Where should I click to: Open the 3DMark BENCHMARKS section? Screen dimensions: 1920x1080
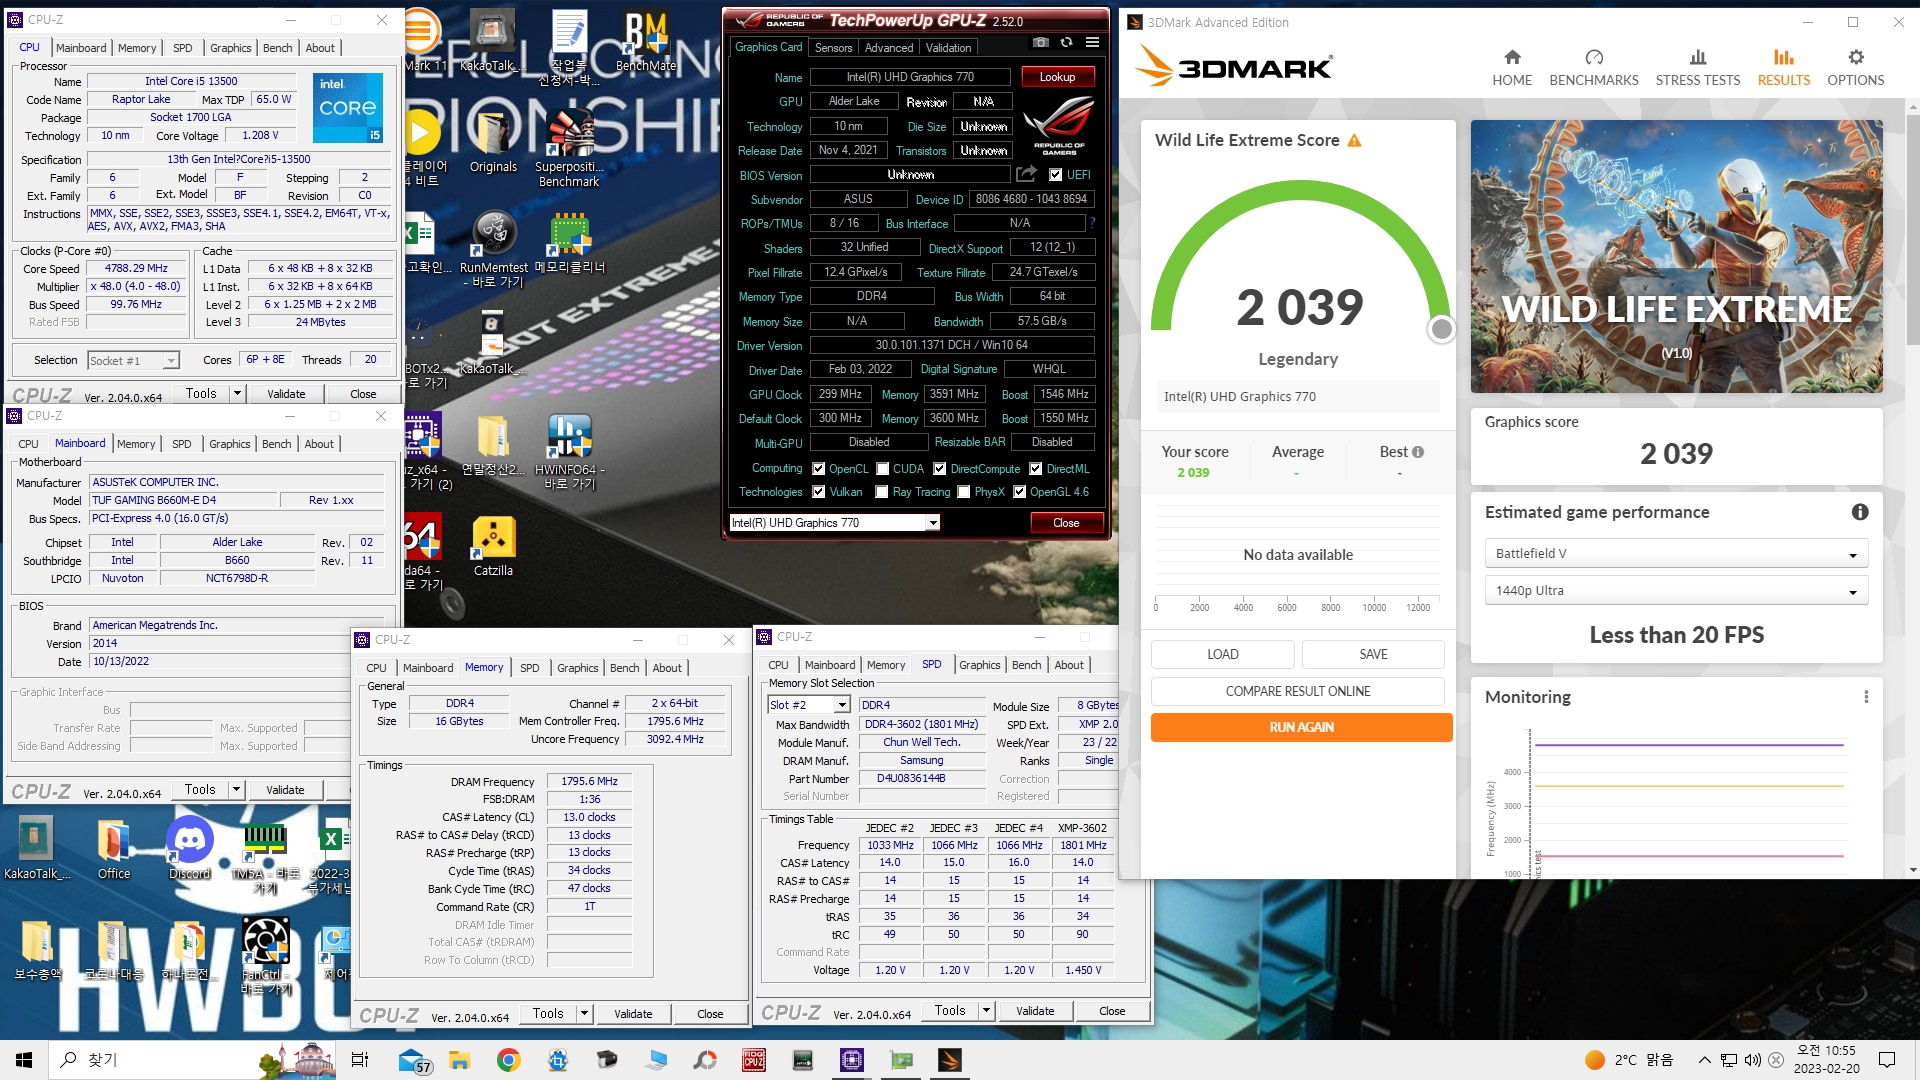click(1594, 68)
